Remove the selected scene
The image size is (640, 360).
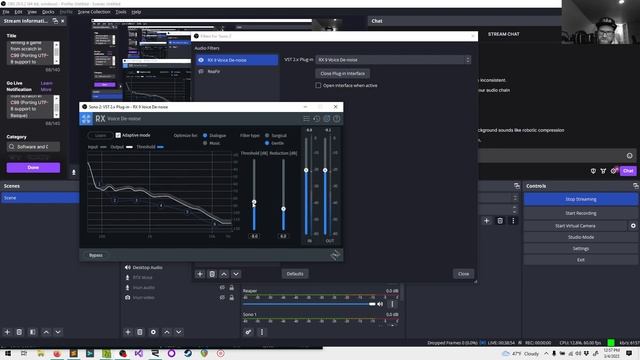(19, 332)
